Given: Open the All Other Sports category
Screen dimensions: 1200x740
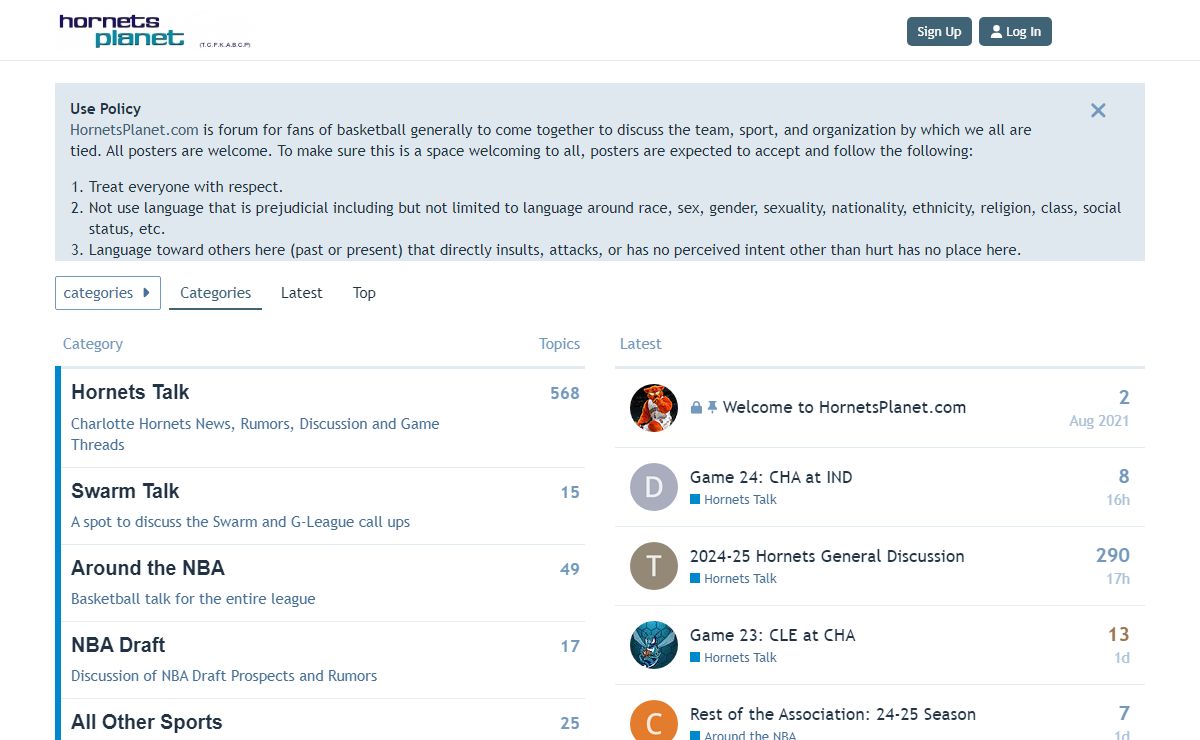Looking at the screenshot, I should pyautogui.click(x=147, y=722).
